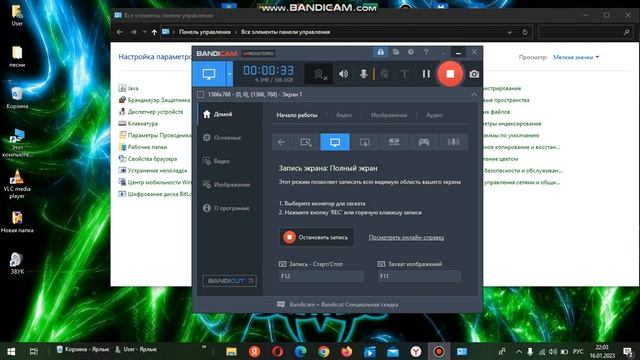This screenshot has height=360, width=640.
Task: Toggle the Запись - Старт/Стоп hotkey checkbox
Action: click(282, 264)
